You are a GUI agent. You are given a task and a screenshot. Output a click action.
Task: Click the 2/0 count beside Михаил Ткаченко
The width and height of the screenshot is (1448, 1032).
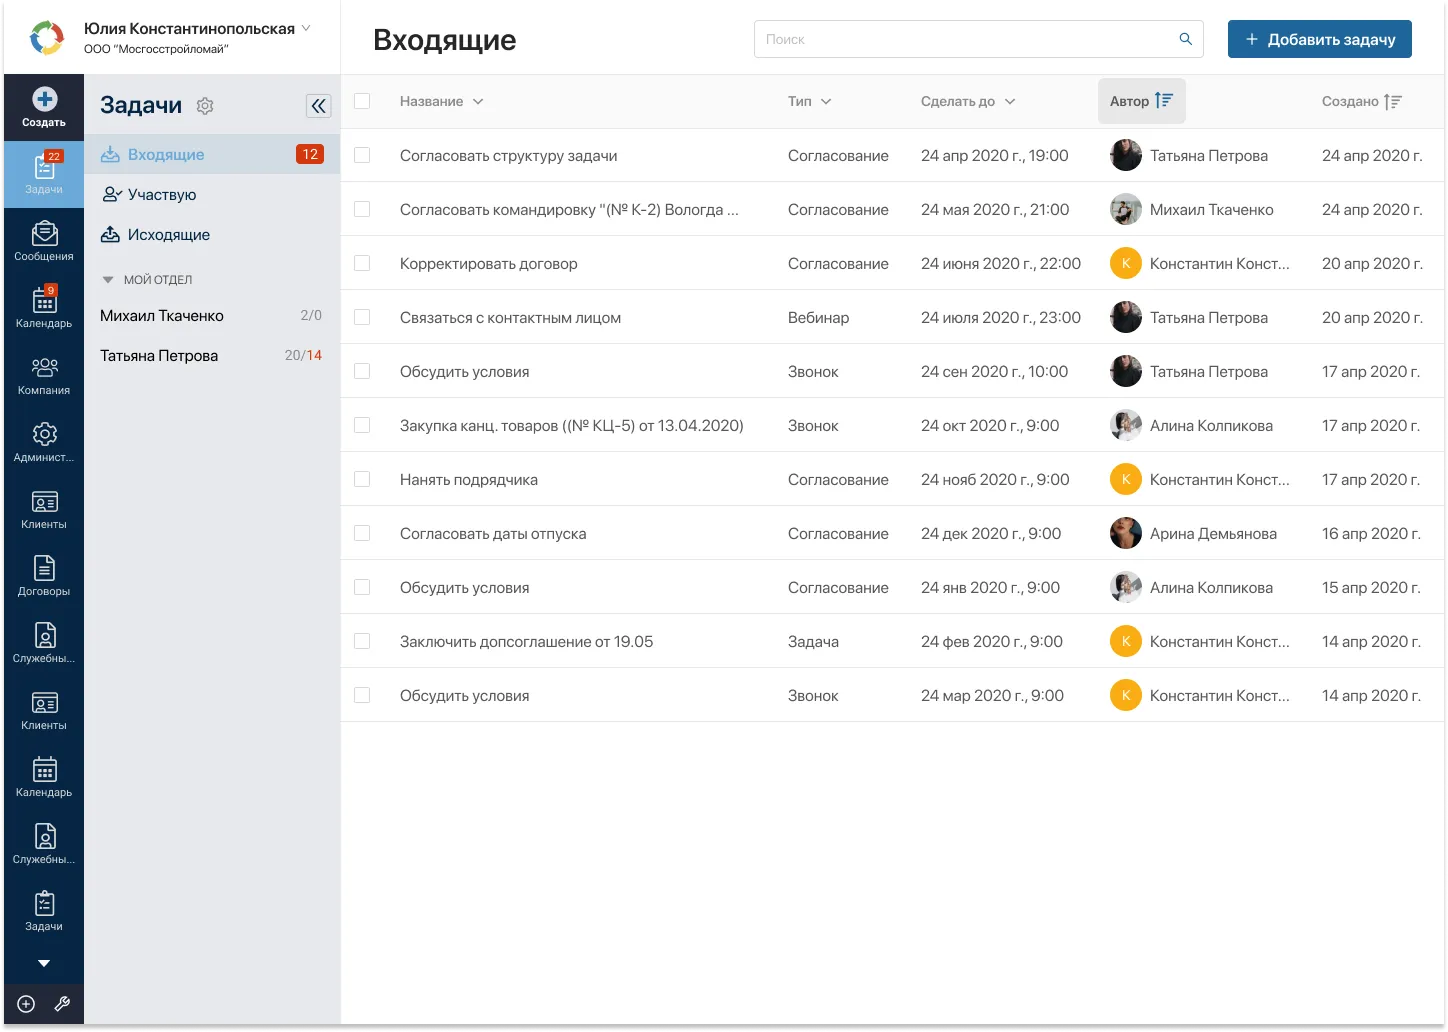[311, 315]
